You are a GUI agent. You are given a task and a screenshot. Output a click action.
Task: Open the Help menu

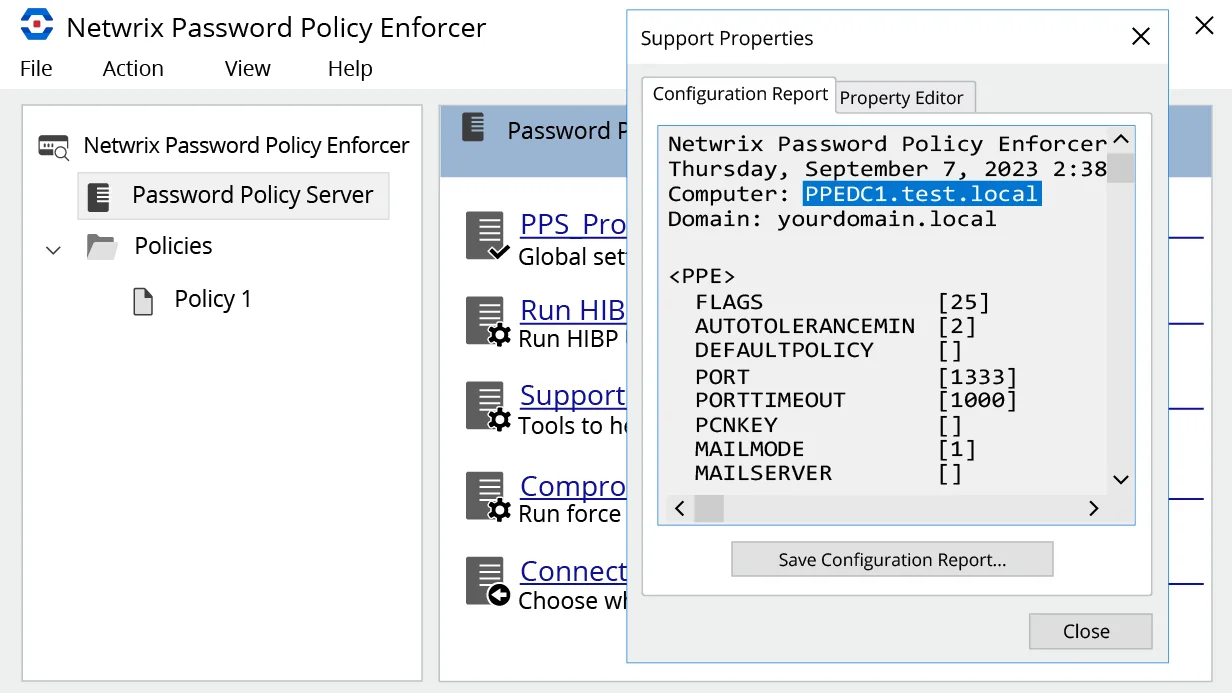(x=350, y=69)
